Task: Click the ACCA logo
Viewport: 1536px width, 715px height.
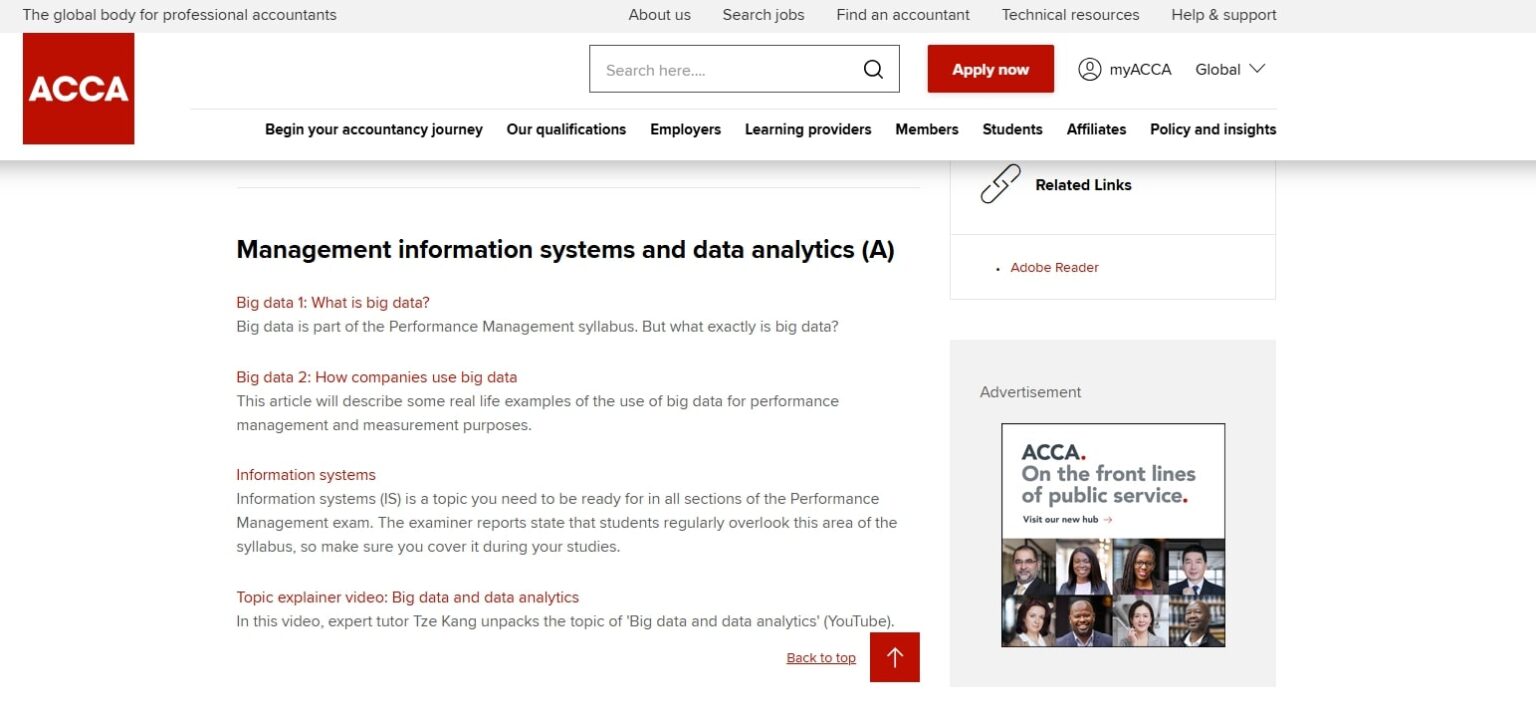Action: coord(78,88)
